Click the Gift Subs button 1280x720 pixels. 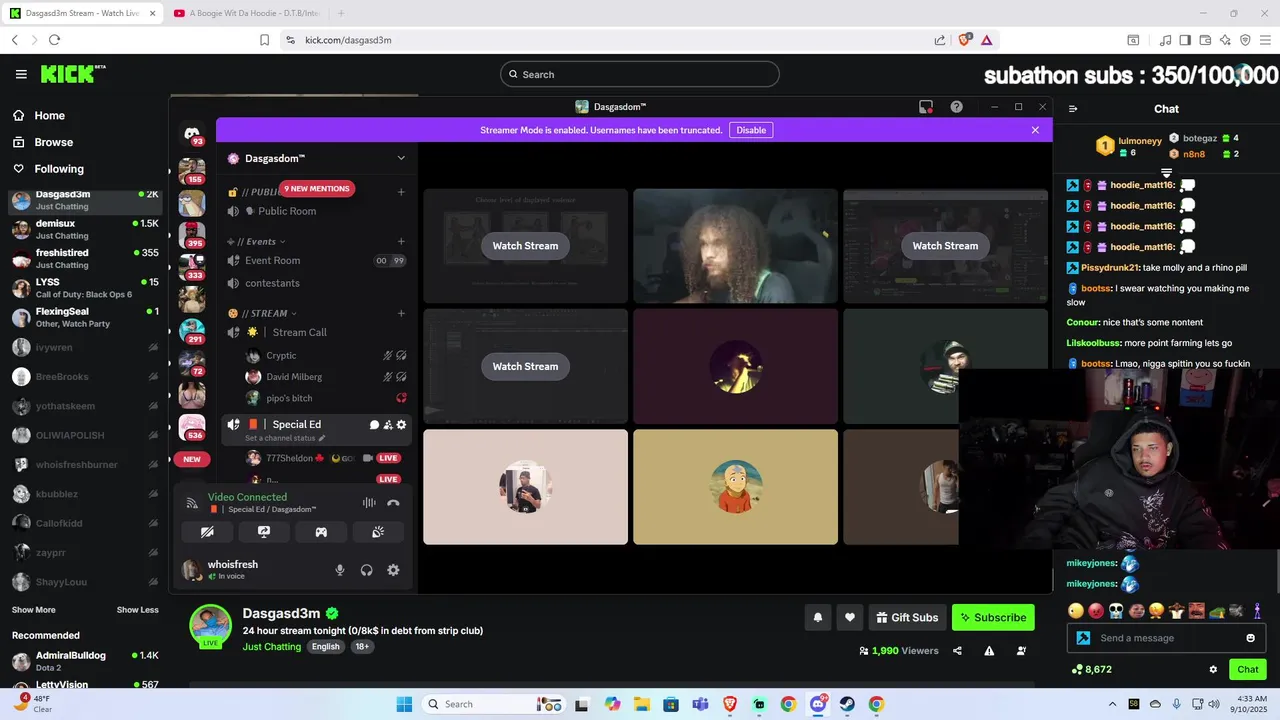[907, 617]
